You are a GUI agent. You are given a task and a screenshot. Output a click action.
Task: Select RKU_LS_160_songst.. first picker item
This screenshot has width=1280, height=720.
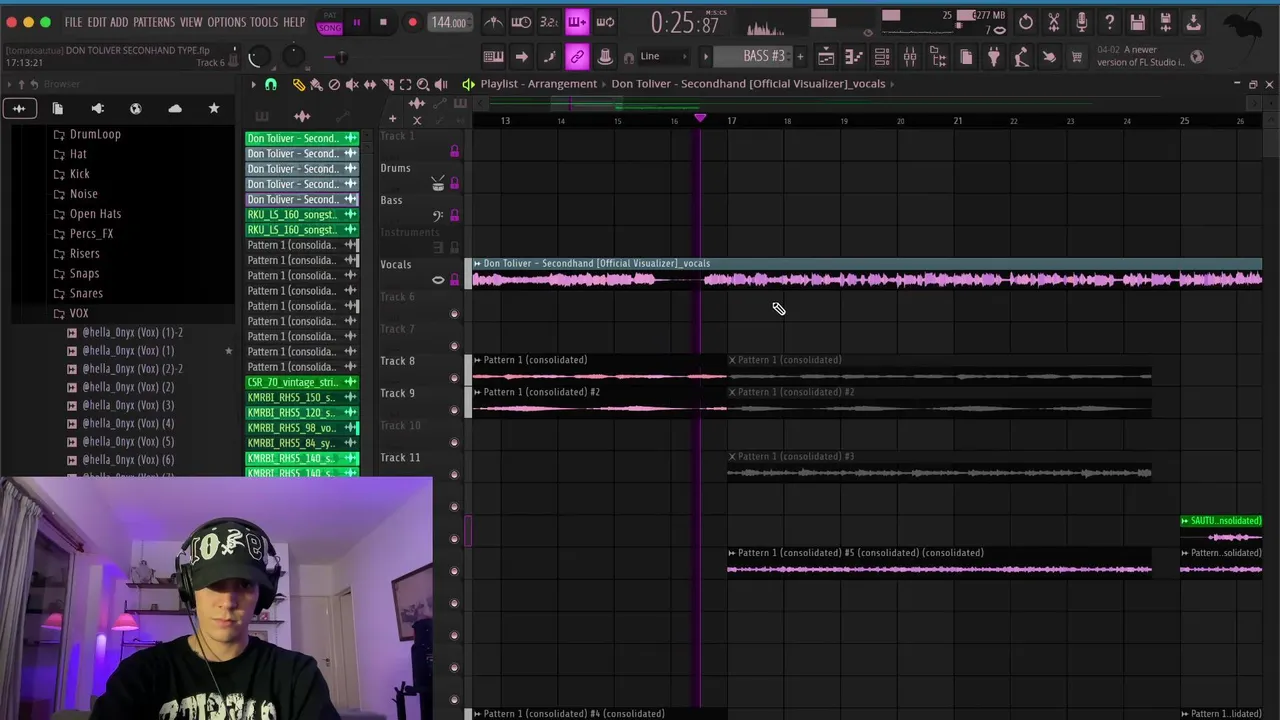point(302,214)
